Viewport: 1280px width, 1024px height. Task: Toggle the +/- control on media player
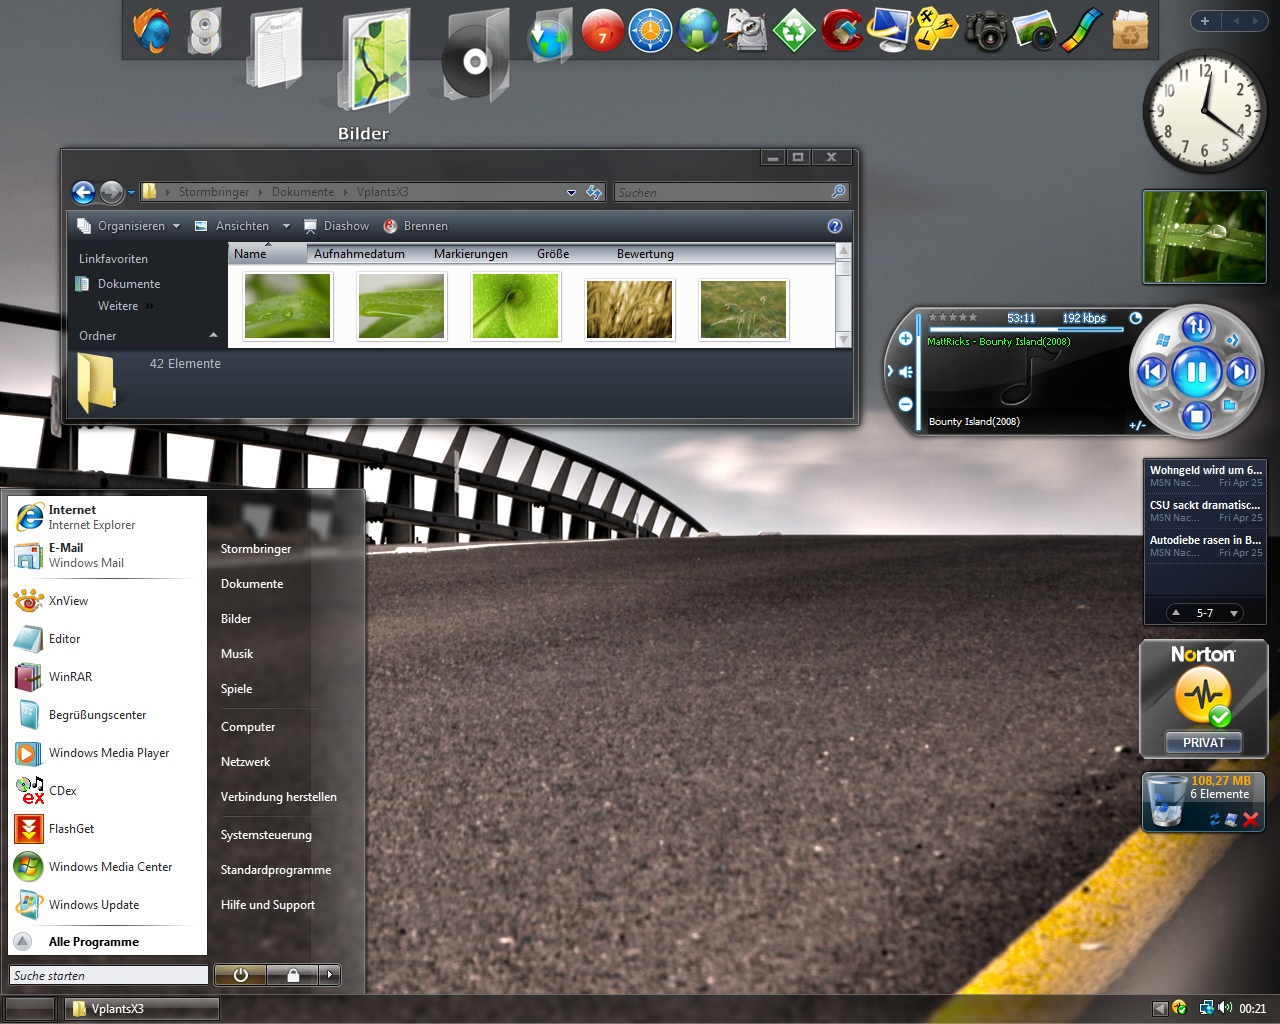click(1137, 425)
